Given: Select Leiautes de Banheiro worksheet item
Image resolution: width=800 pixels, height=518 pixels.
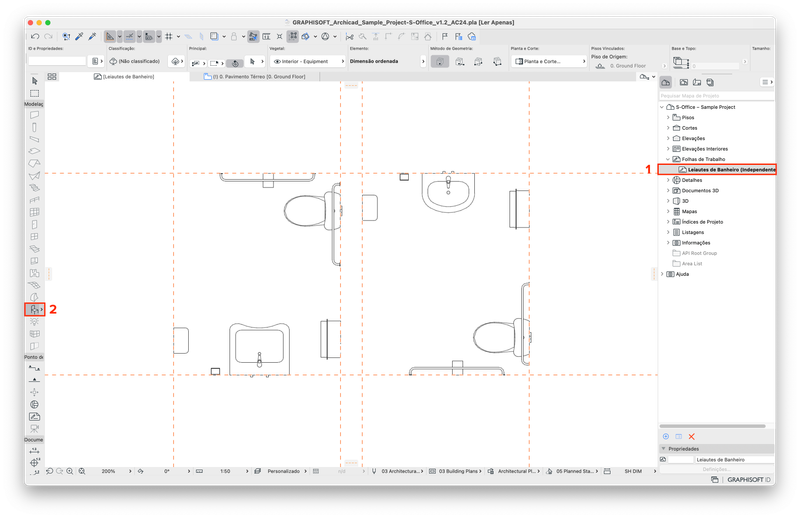Looking at the screenshot, I should (x=717, y=169).
